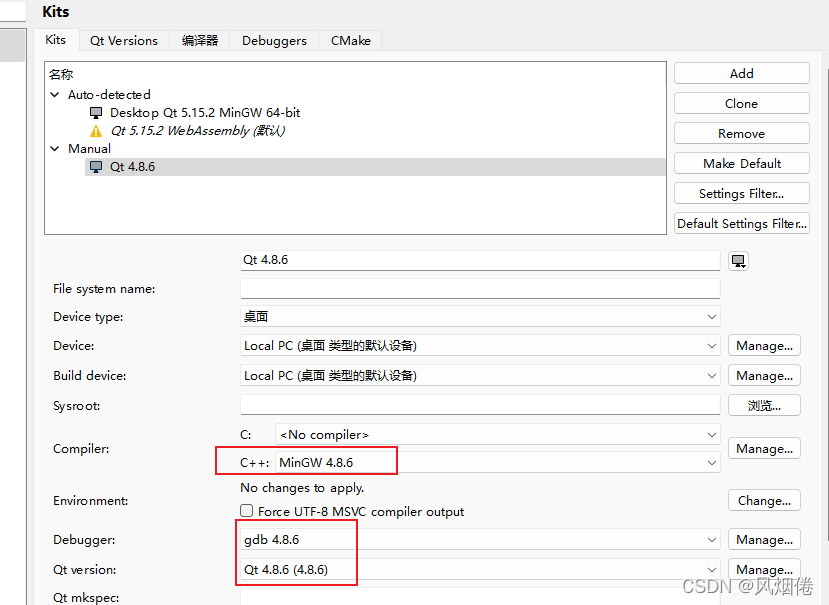Click Manage button next to Device
The height and width of the screenshot is (605, 829).
(764, 346)
